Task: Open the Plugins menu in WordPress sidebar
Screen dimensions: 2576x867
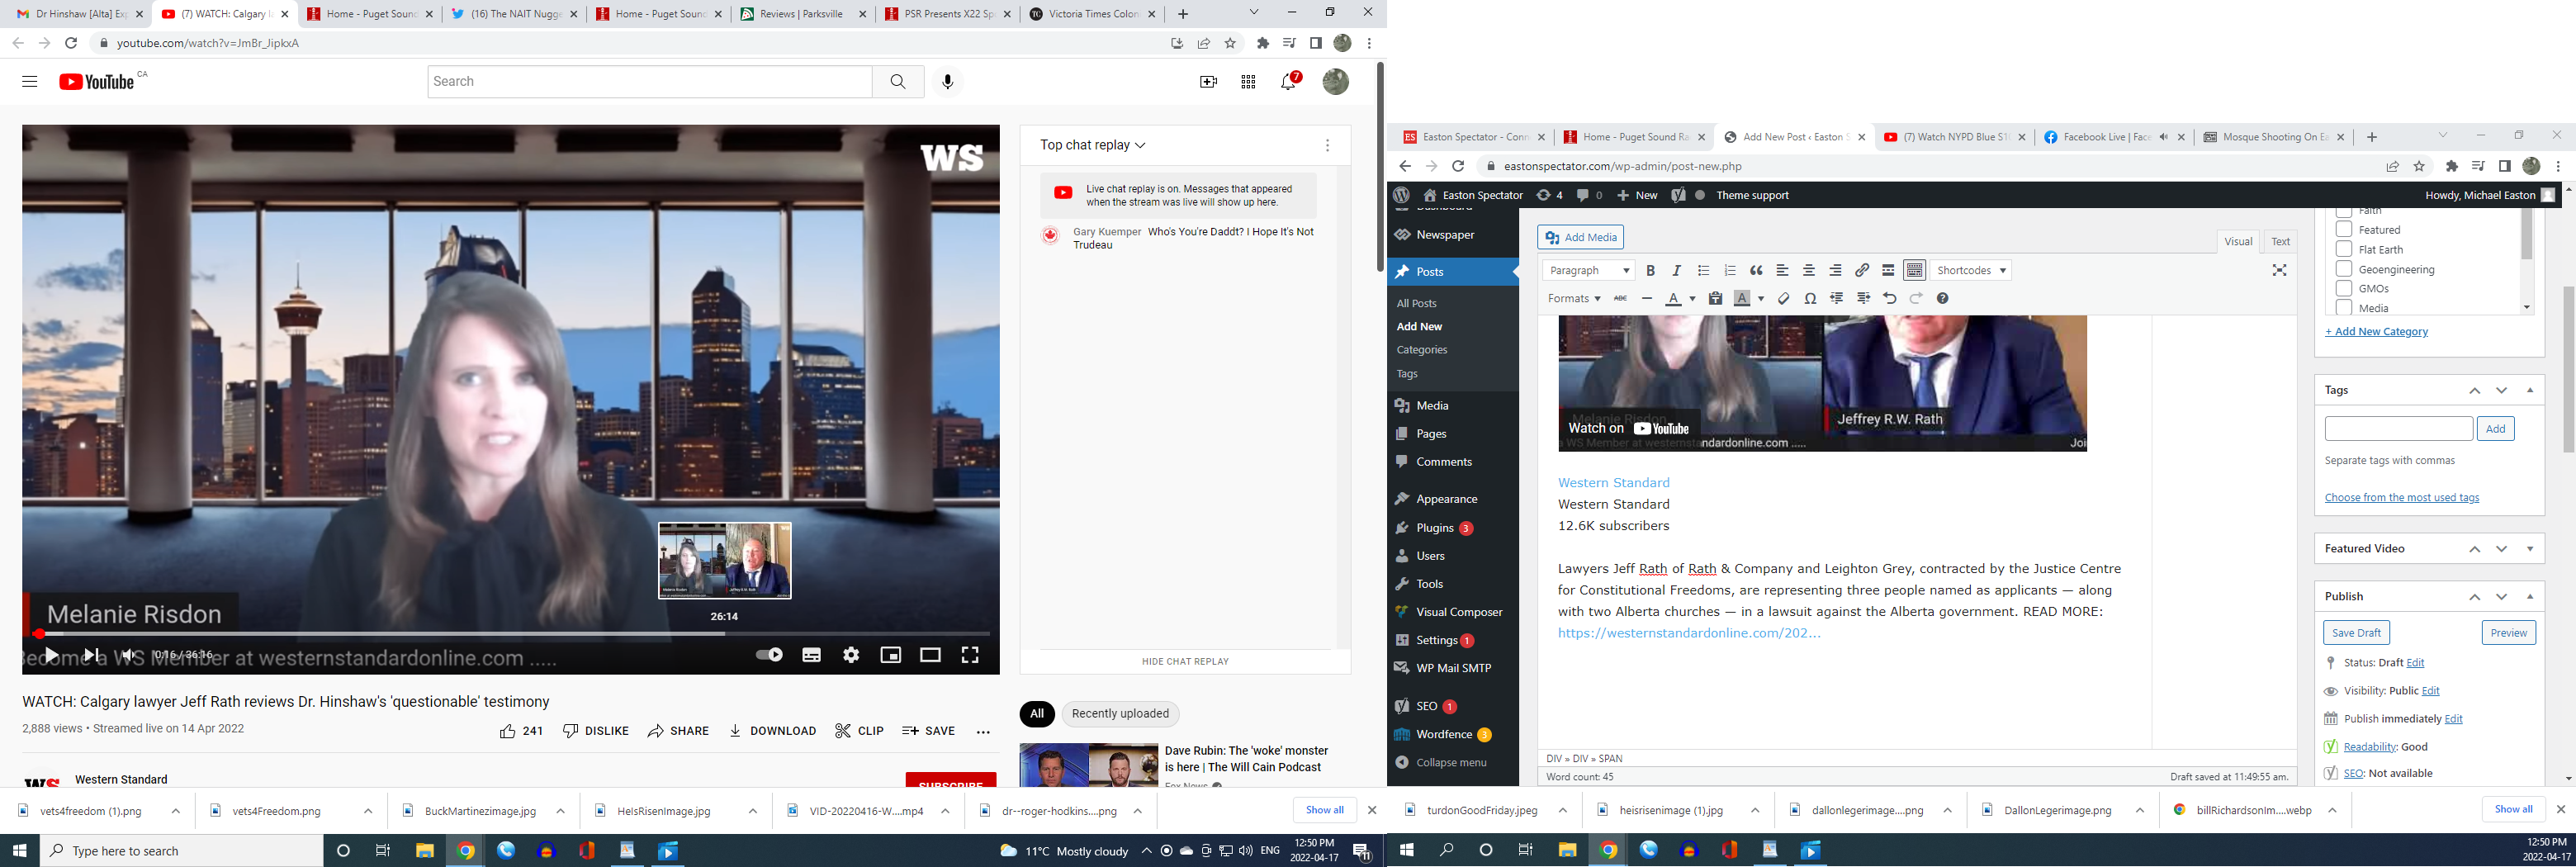Action: pos(1434,528)
